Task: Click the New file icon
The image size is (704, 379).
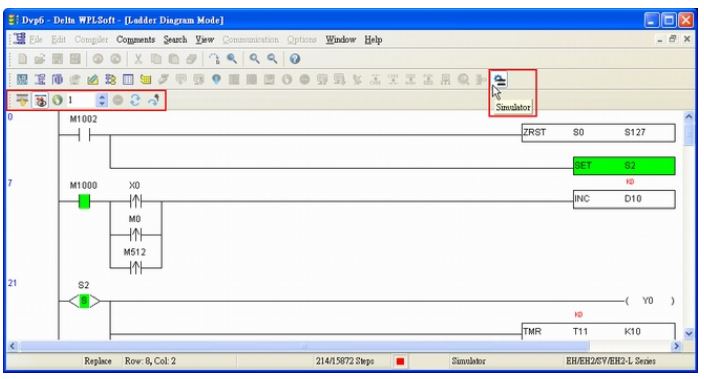Action: [x=22, y=59]
